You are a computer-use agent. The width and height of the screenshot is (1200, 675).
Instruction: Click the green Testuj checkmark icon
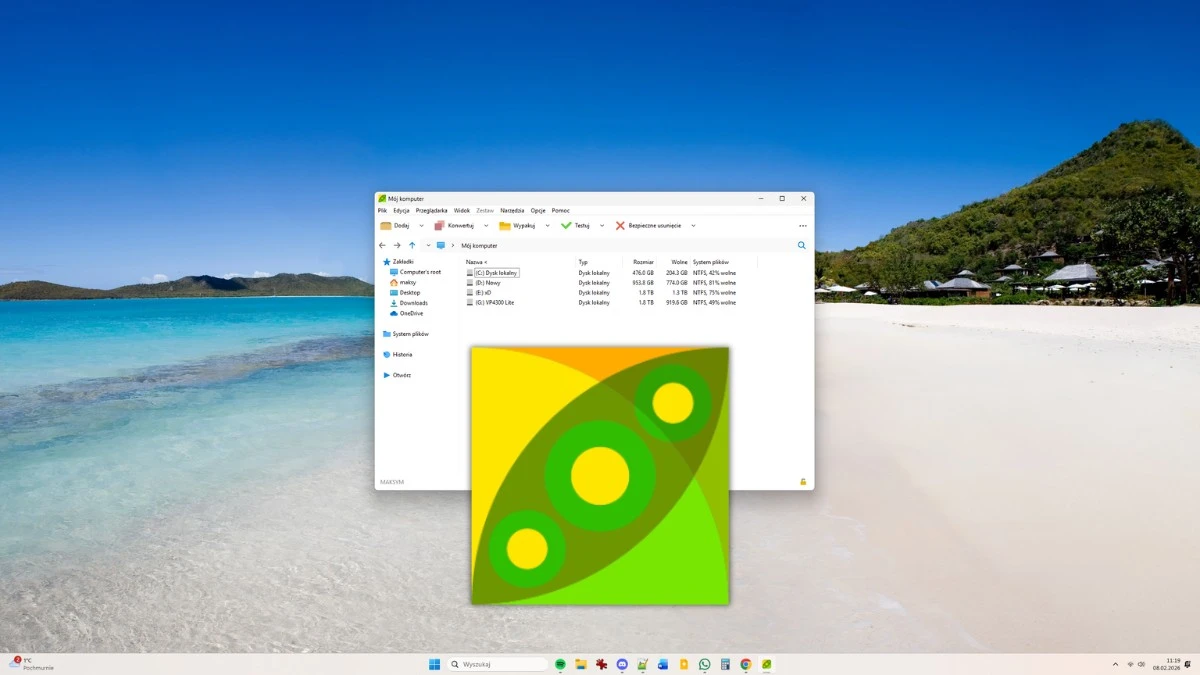[567, 226]
